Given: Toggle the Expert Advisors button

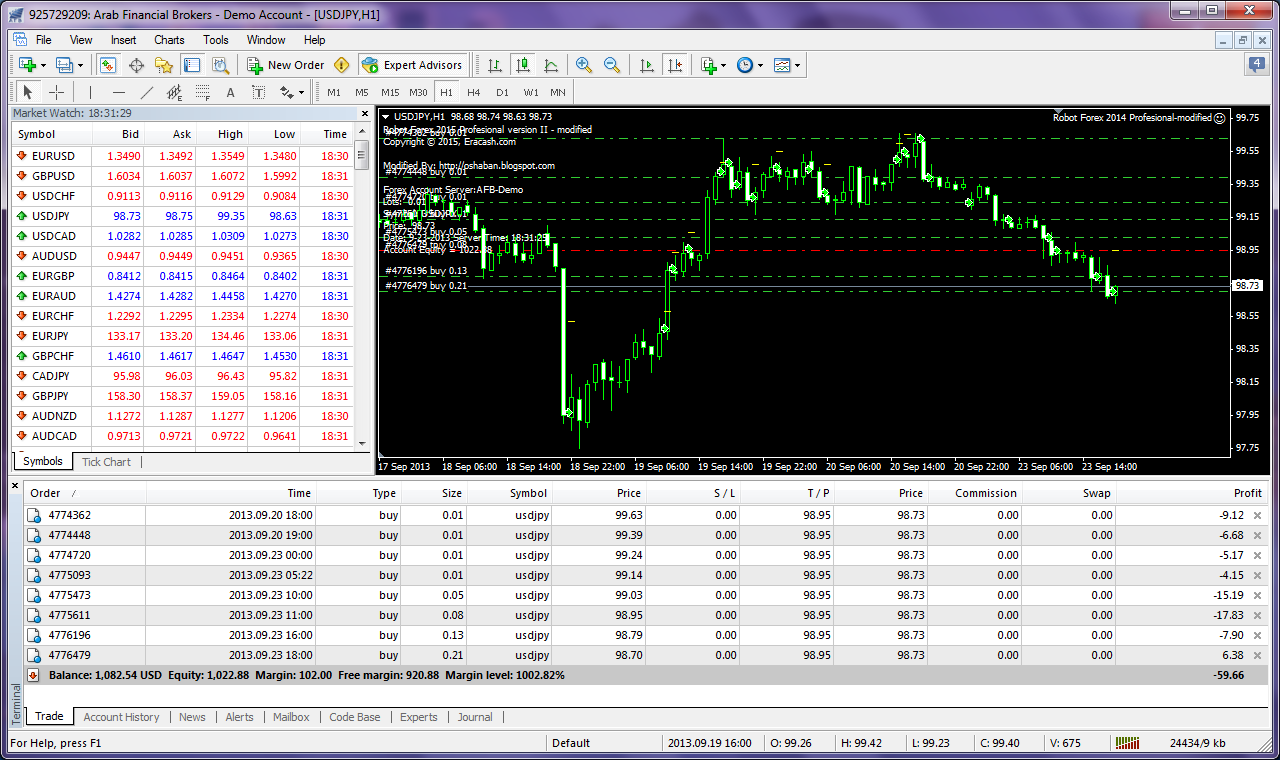Looking at the screenshot, I should pyautogui.click(x=413, y=65).
